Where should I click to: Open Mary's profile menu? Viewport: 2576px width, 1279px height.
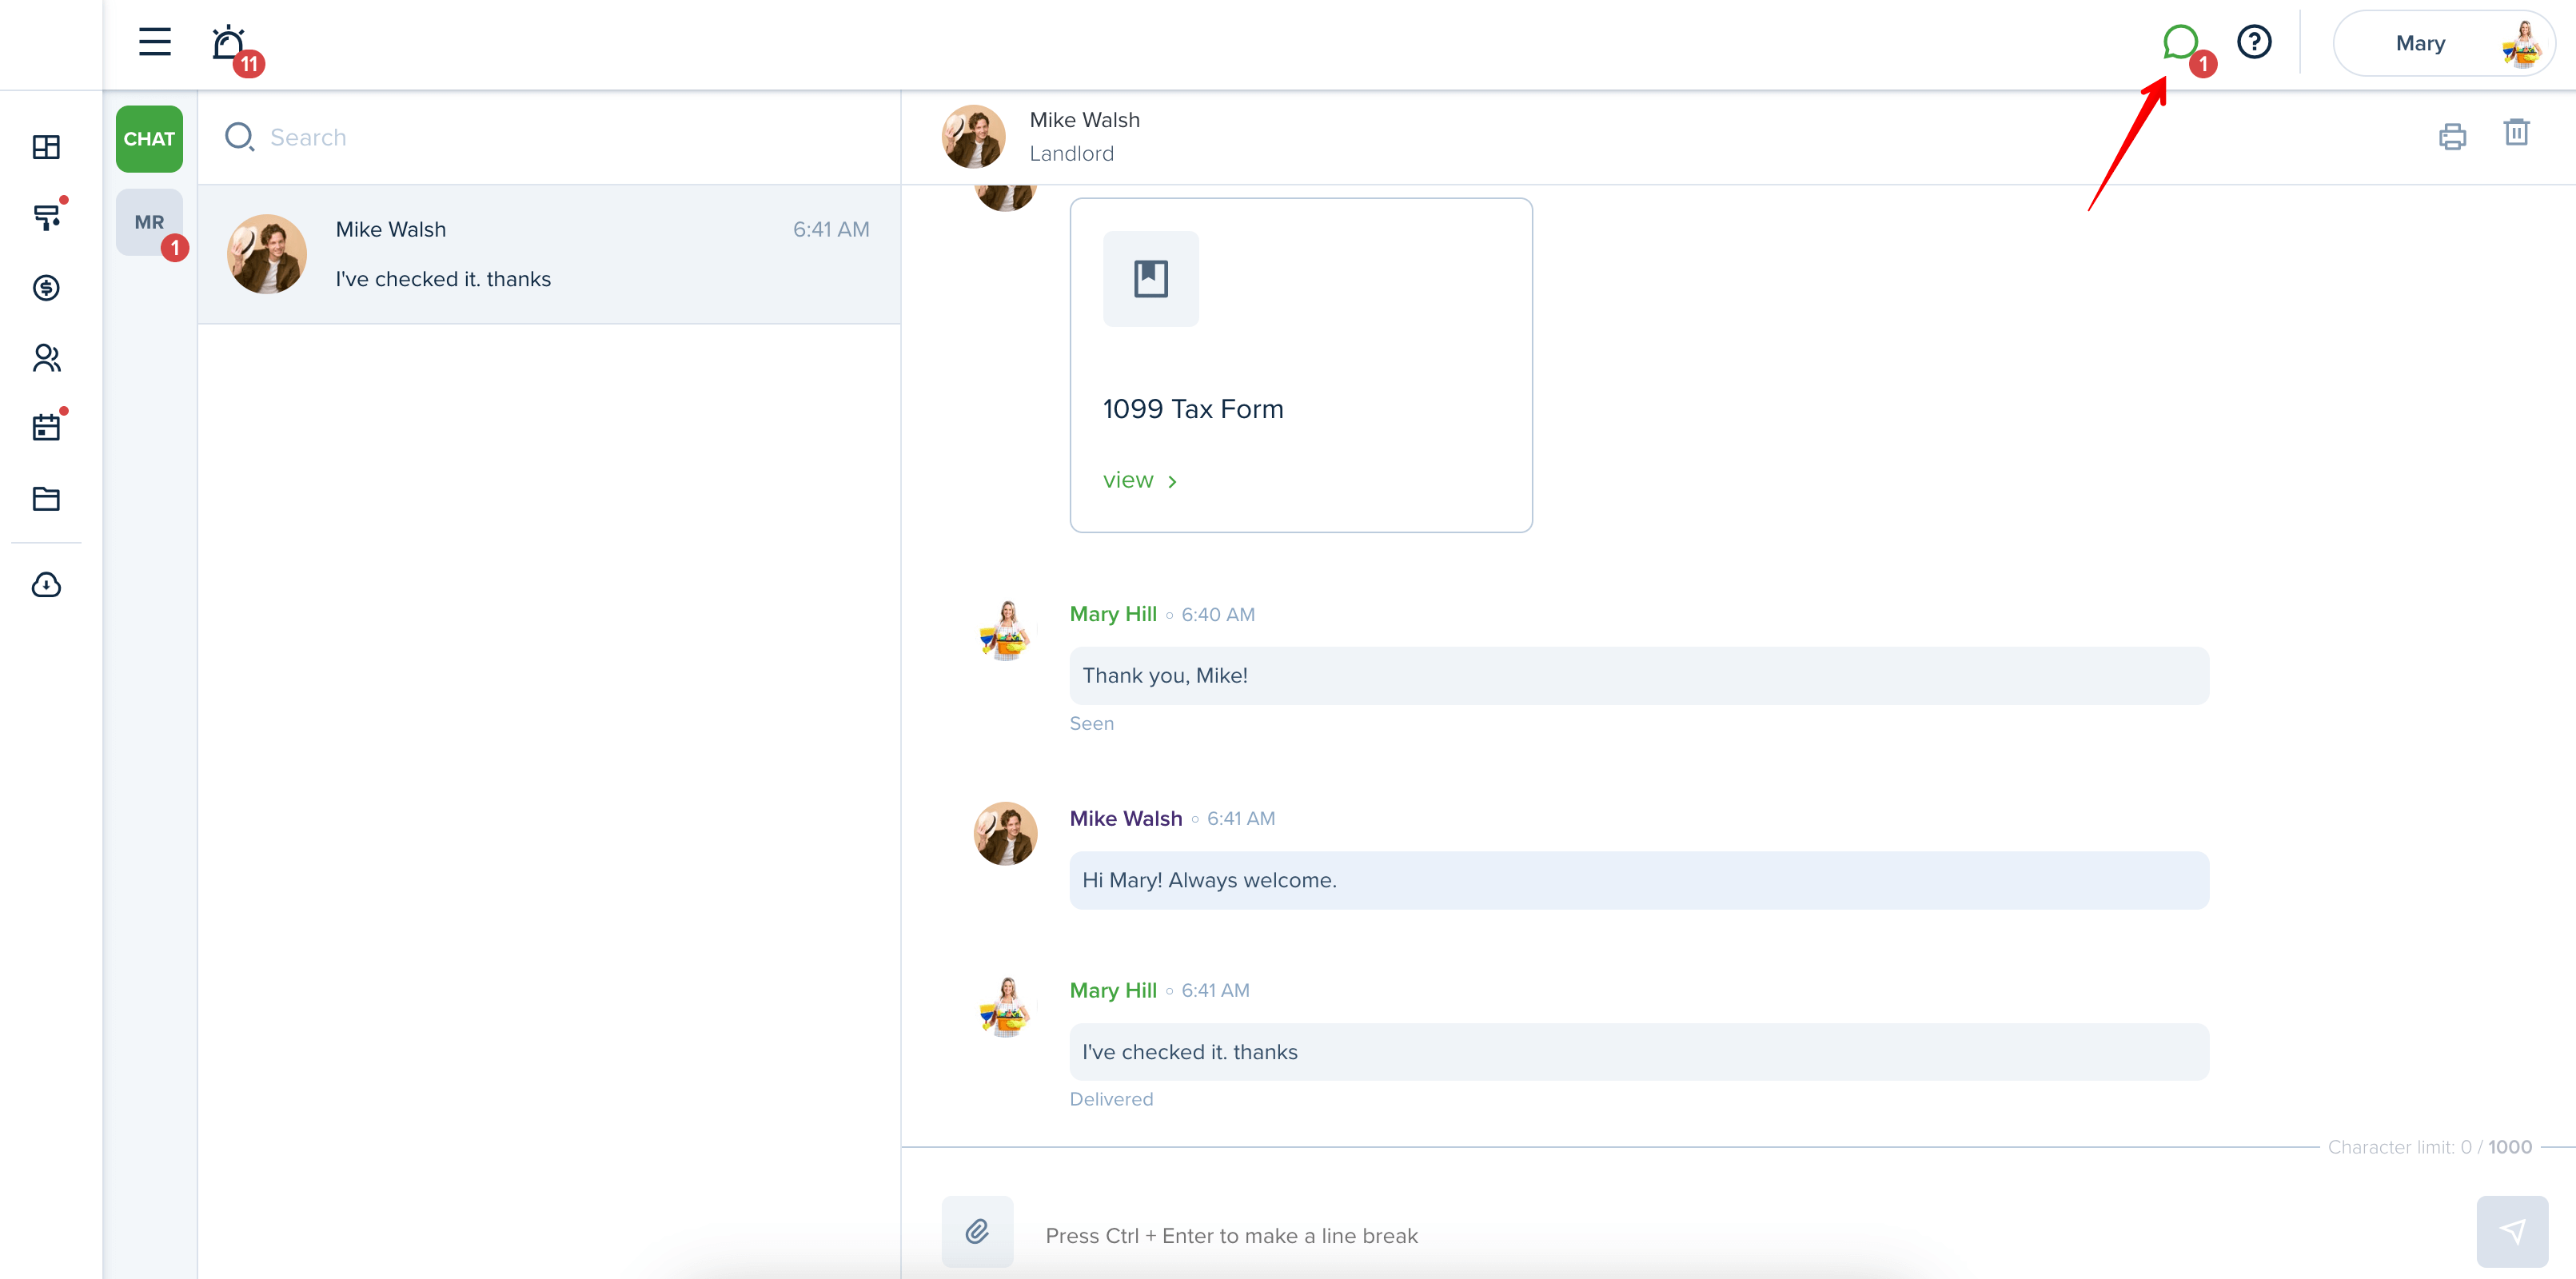(2443, 43)
